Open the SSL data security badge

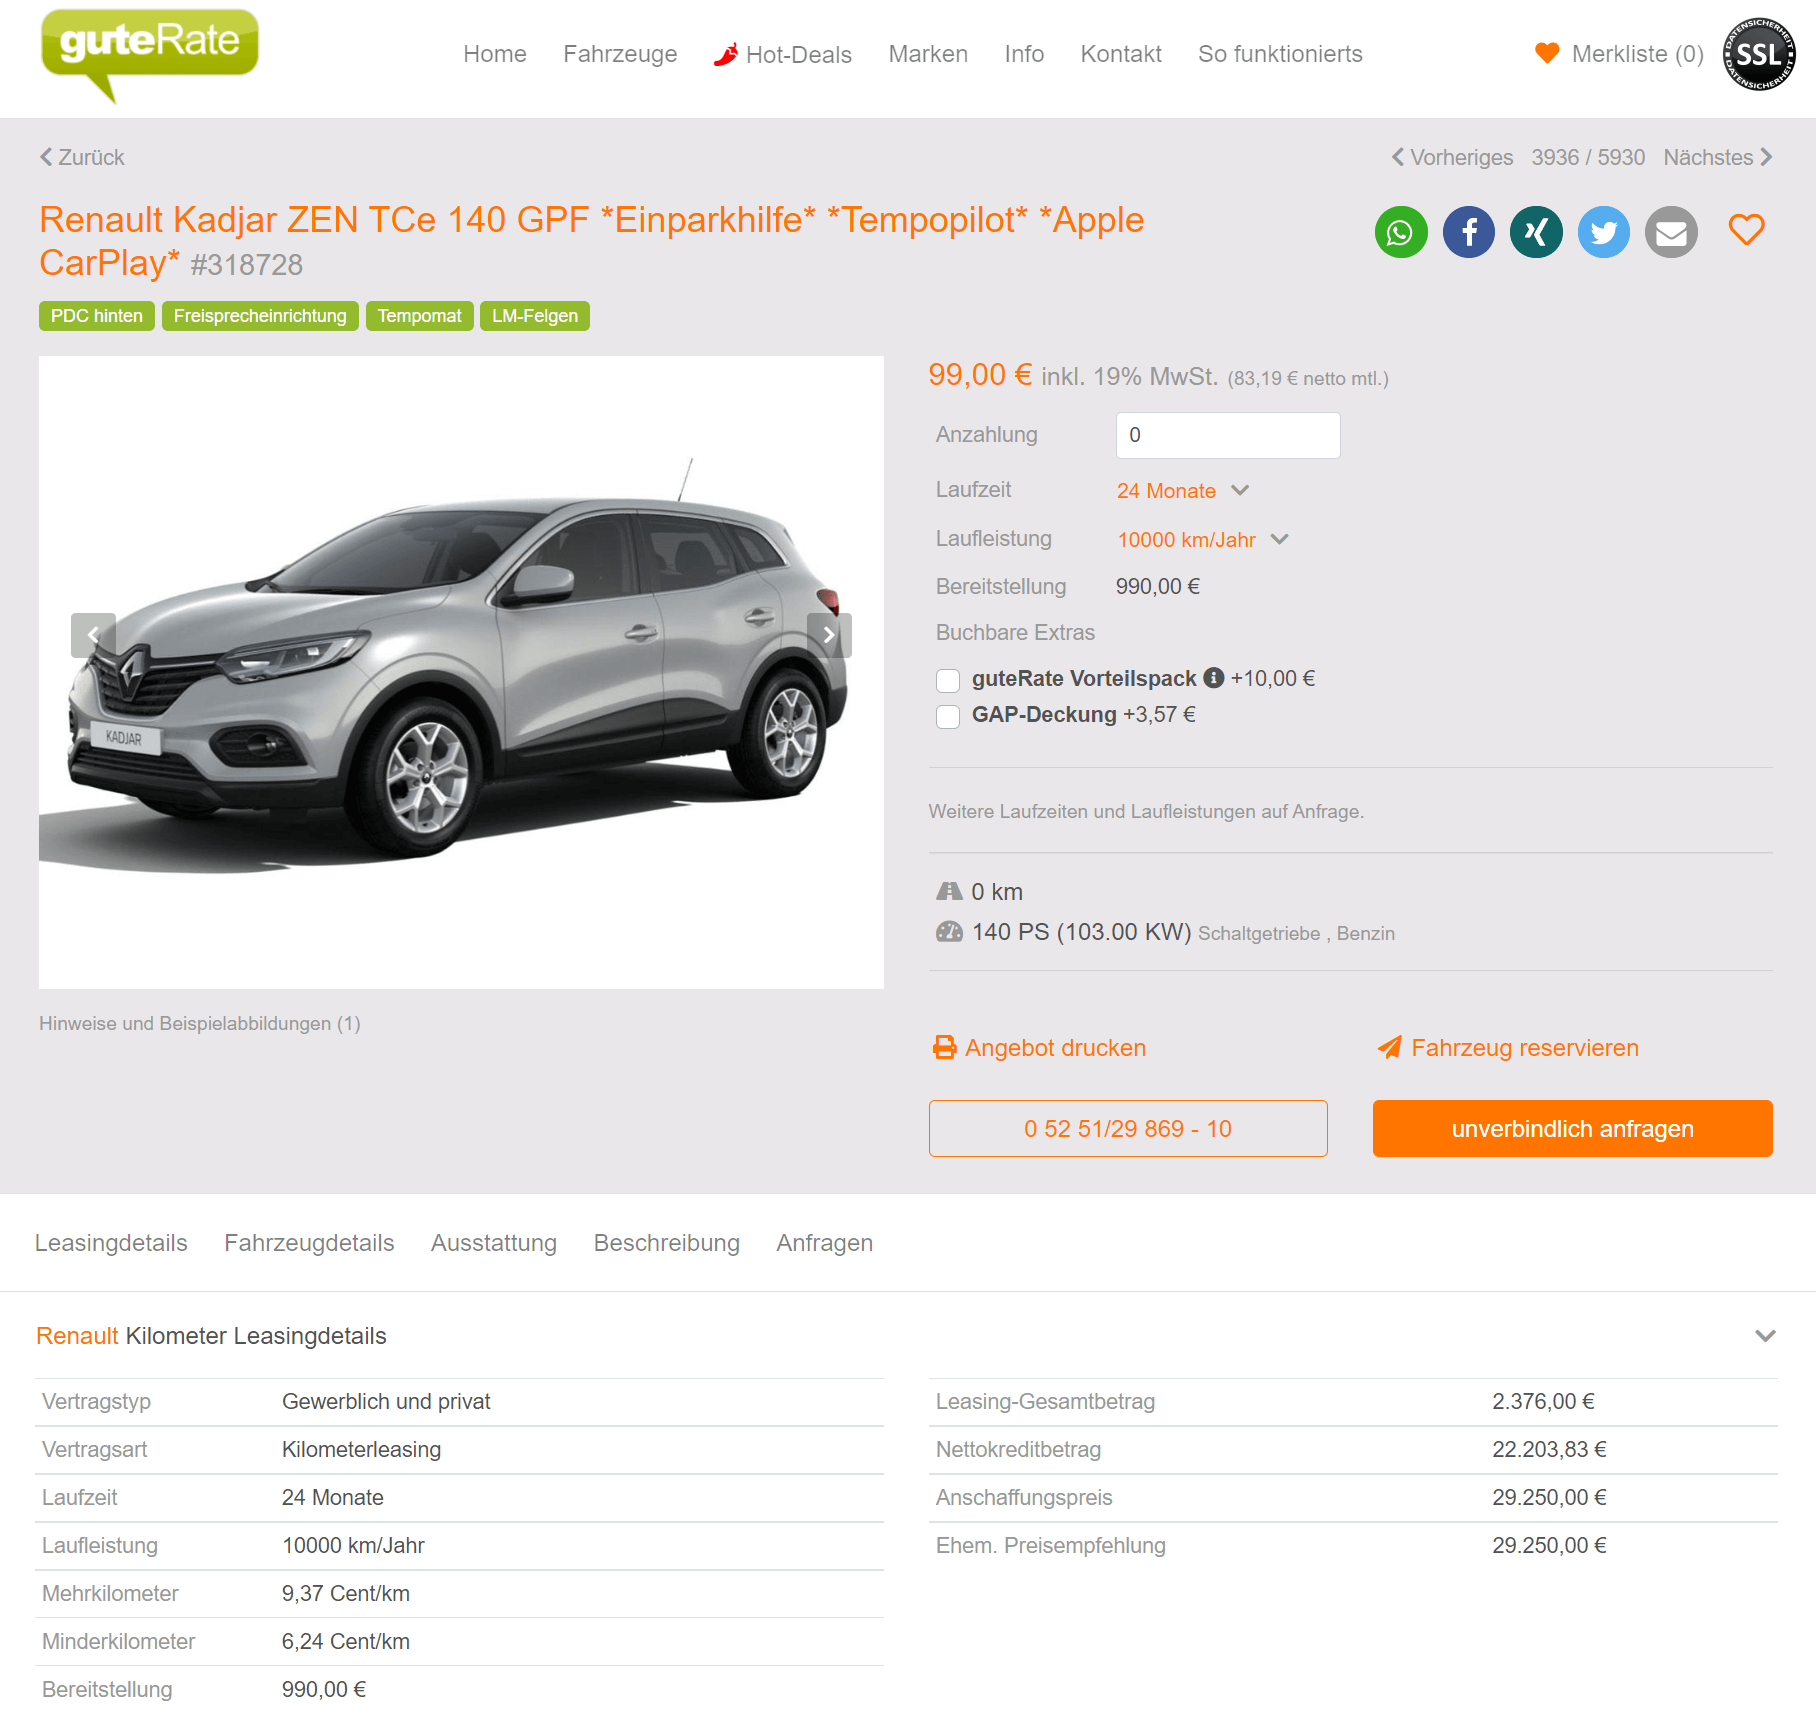coord(1759,54)
